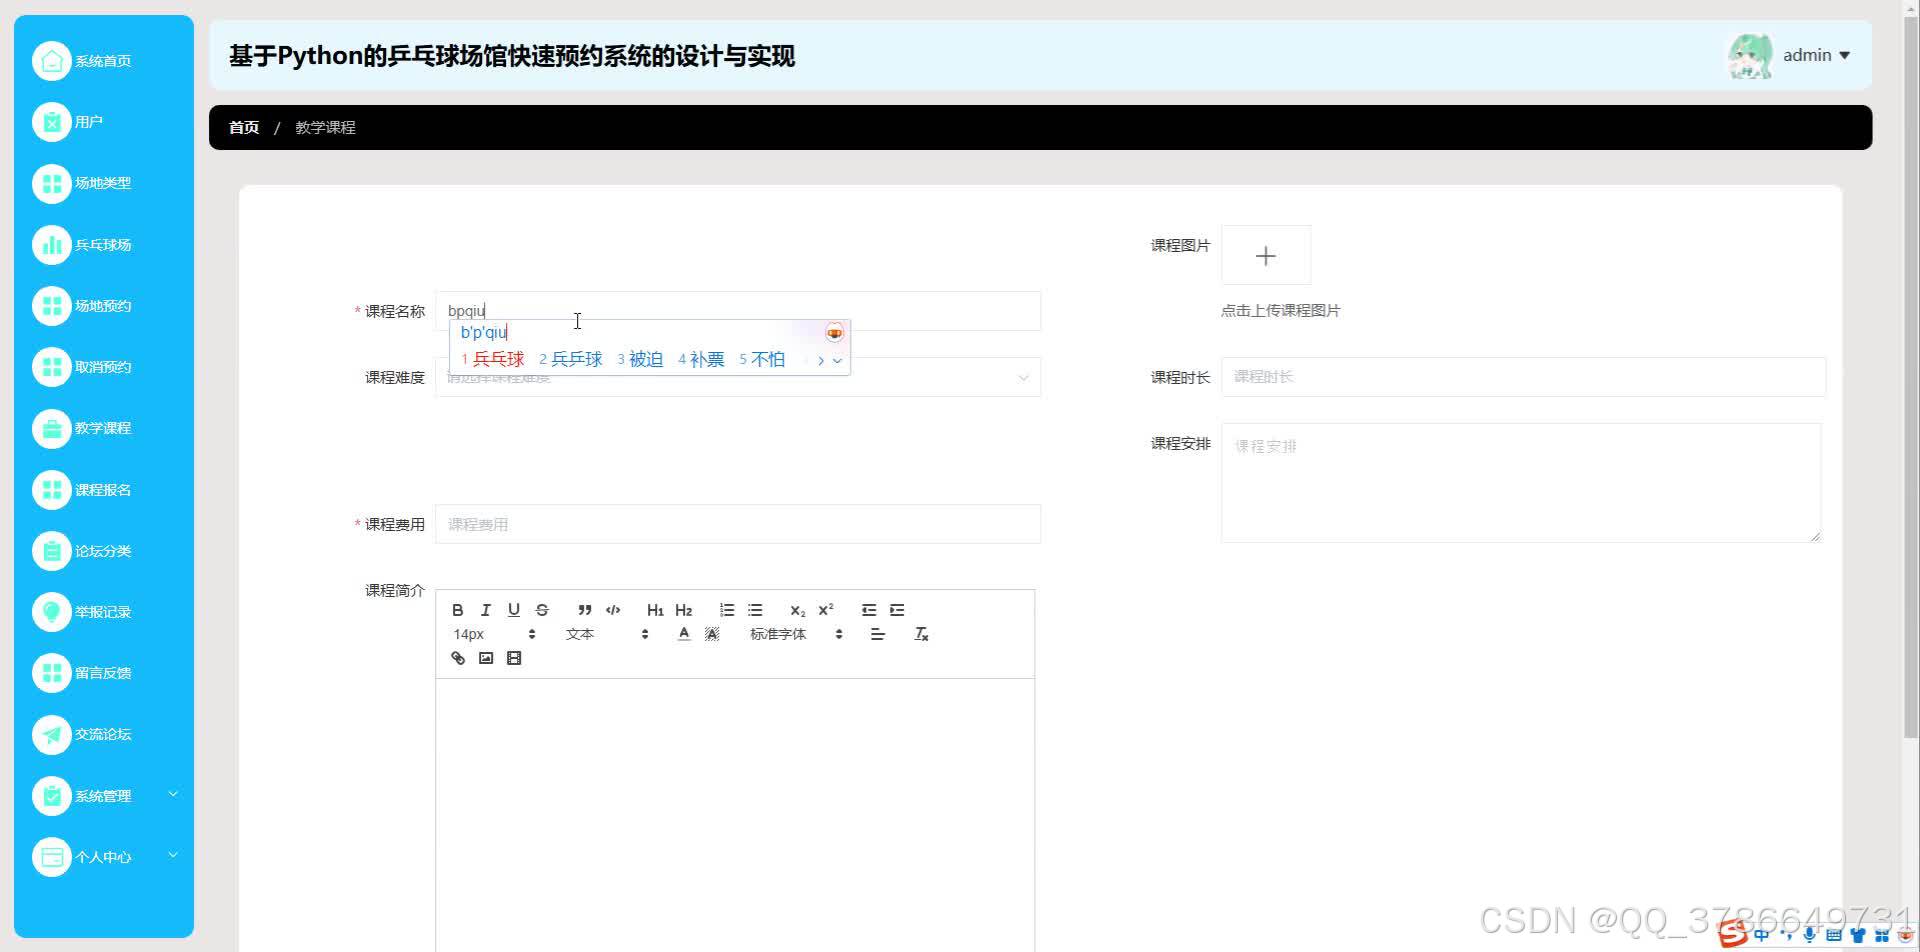The width and height of the screenshot is (1920, 952).
Task: Open the 课程难度 selection dropdown
Action: tap(737, 377)
